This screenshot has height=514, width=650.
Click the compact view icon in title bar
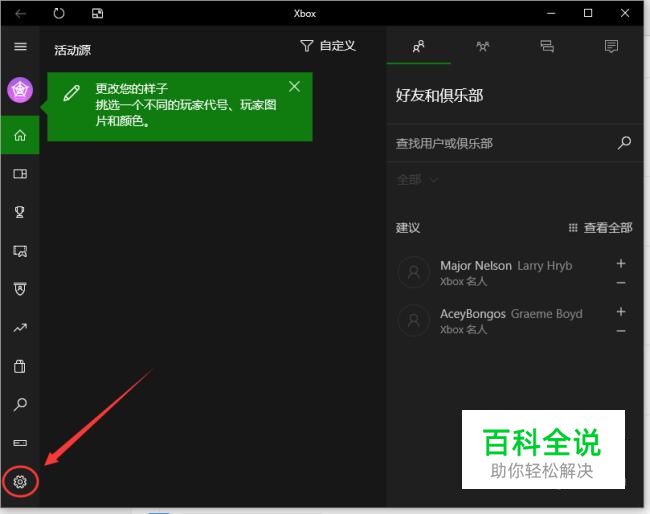tap(97, 13)
